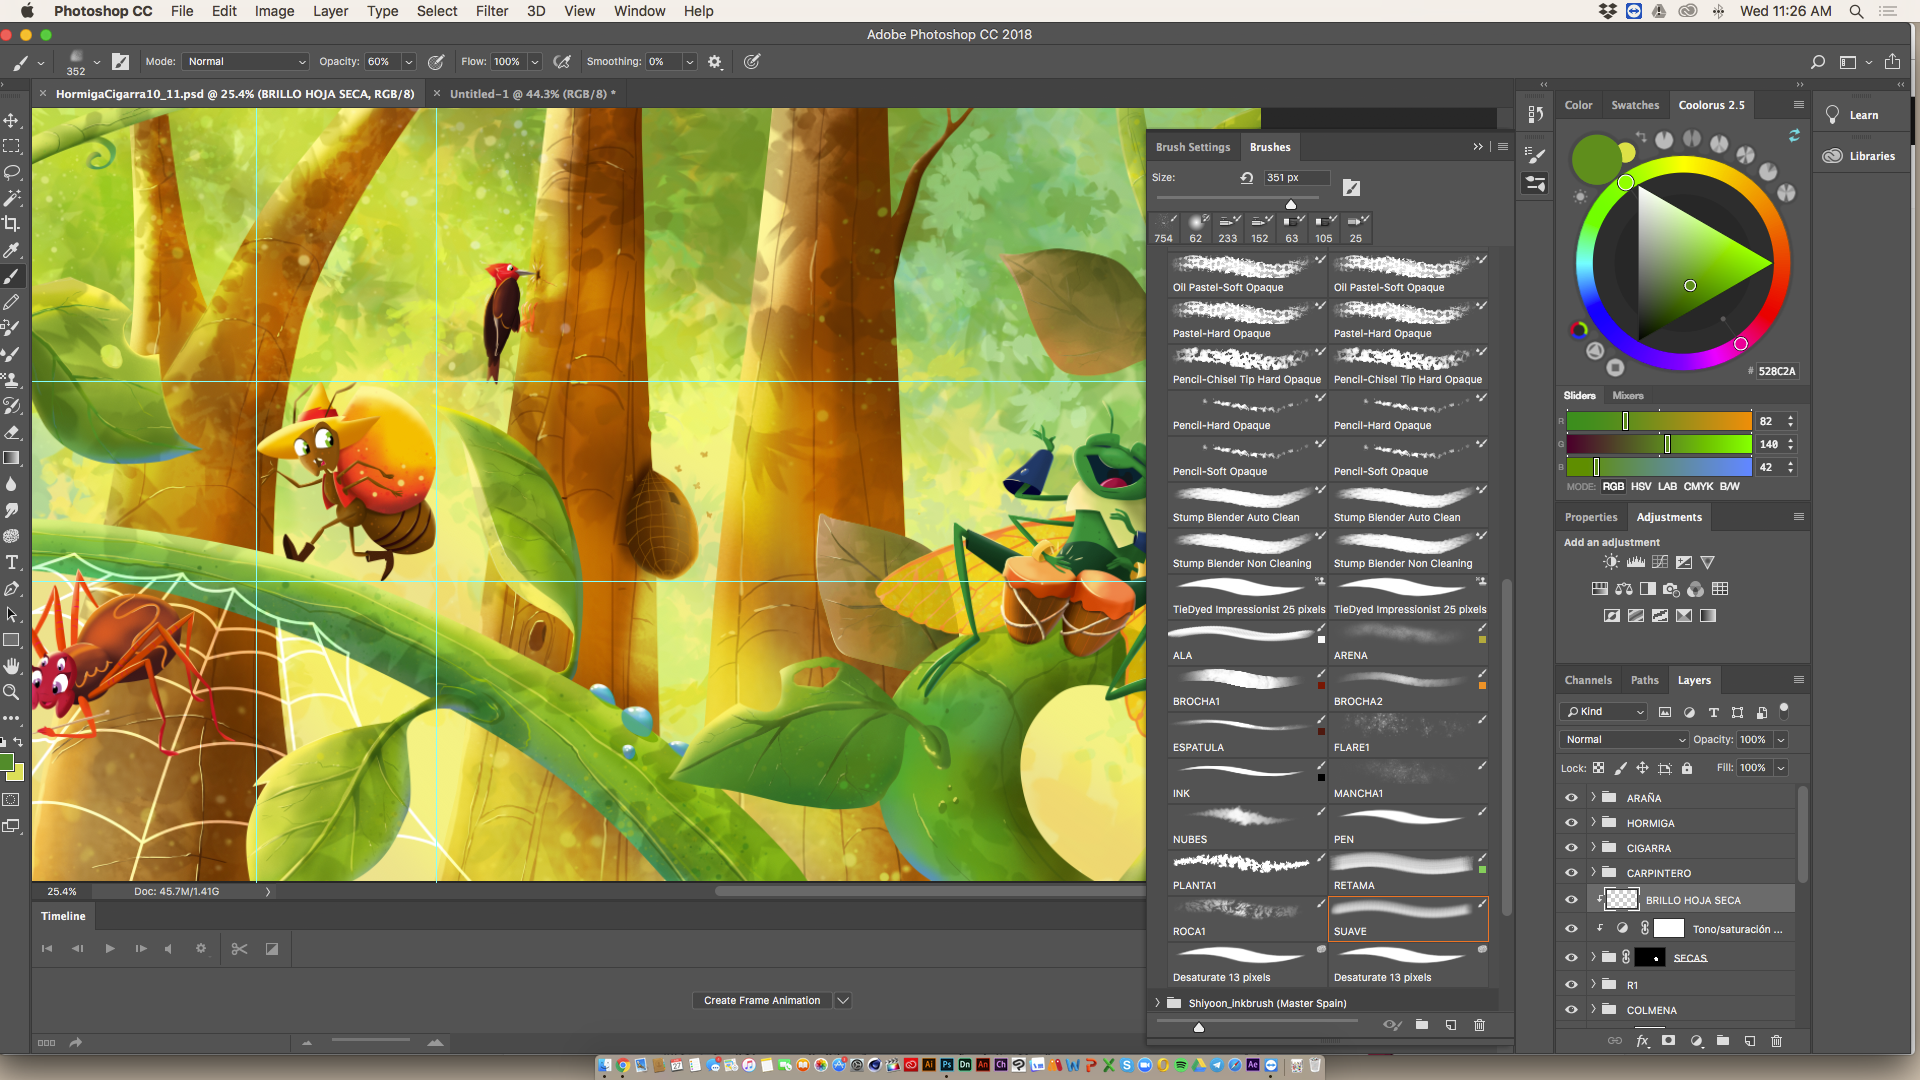Toggle visibility of BRILLO HOJA SECA layer

click(x=1571, y=900)
